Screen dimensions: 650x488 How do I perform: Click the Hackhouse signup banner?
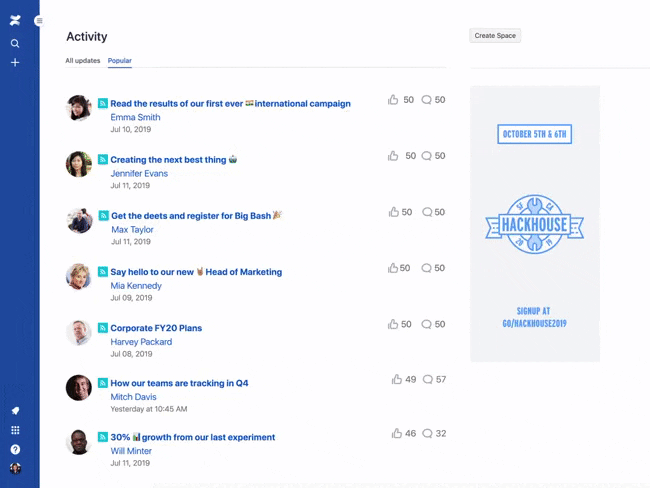click(534, 223)
